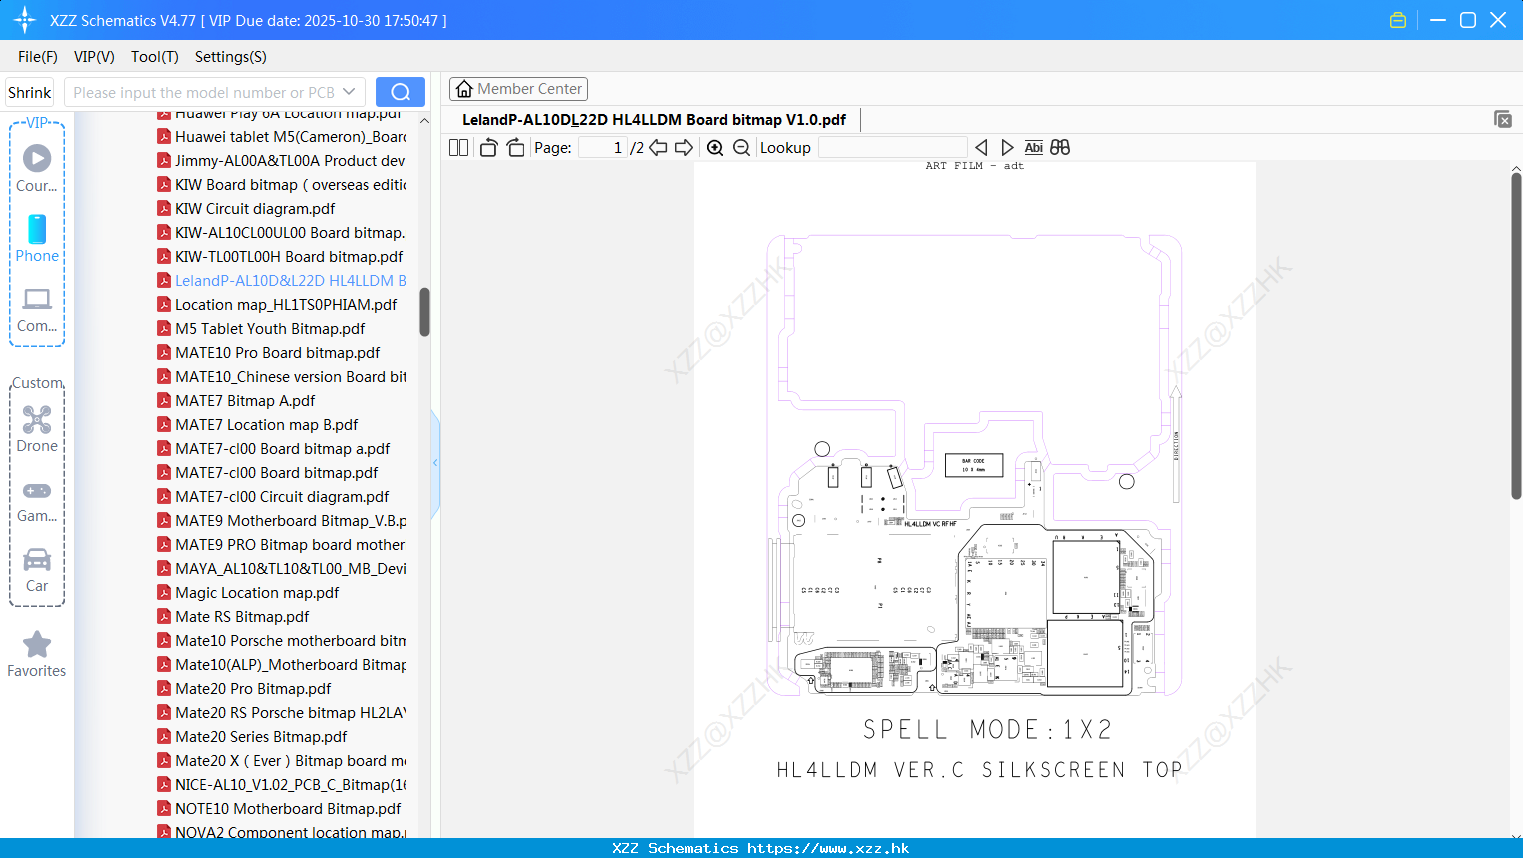Rotate page counterclockwise icon
Screen dimensions: 1523x858
(488, 148)
